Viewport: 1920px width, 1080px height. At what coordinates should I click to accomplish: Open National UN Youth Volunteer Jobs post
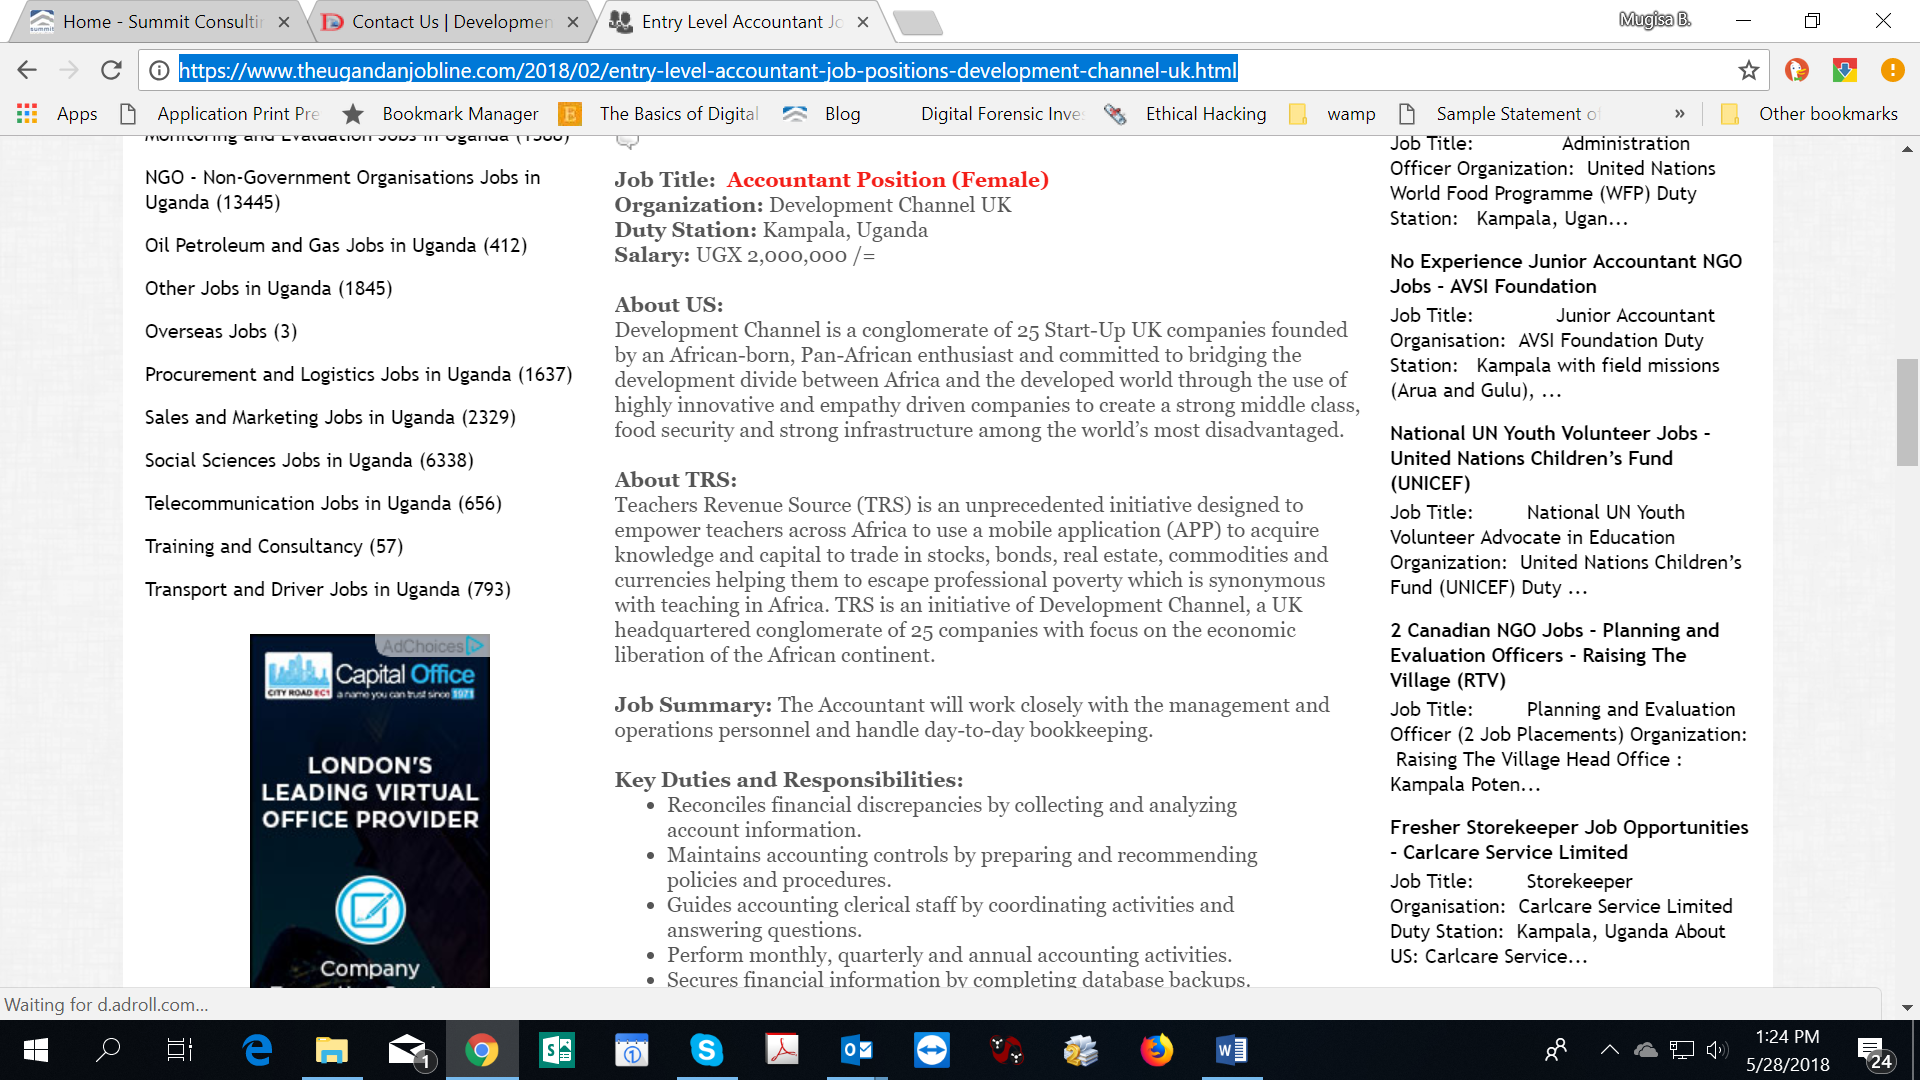(1550, 458)
